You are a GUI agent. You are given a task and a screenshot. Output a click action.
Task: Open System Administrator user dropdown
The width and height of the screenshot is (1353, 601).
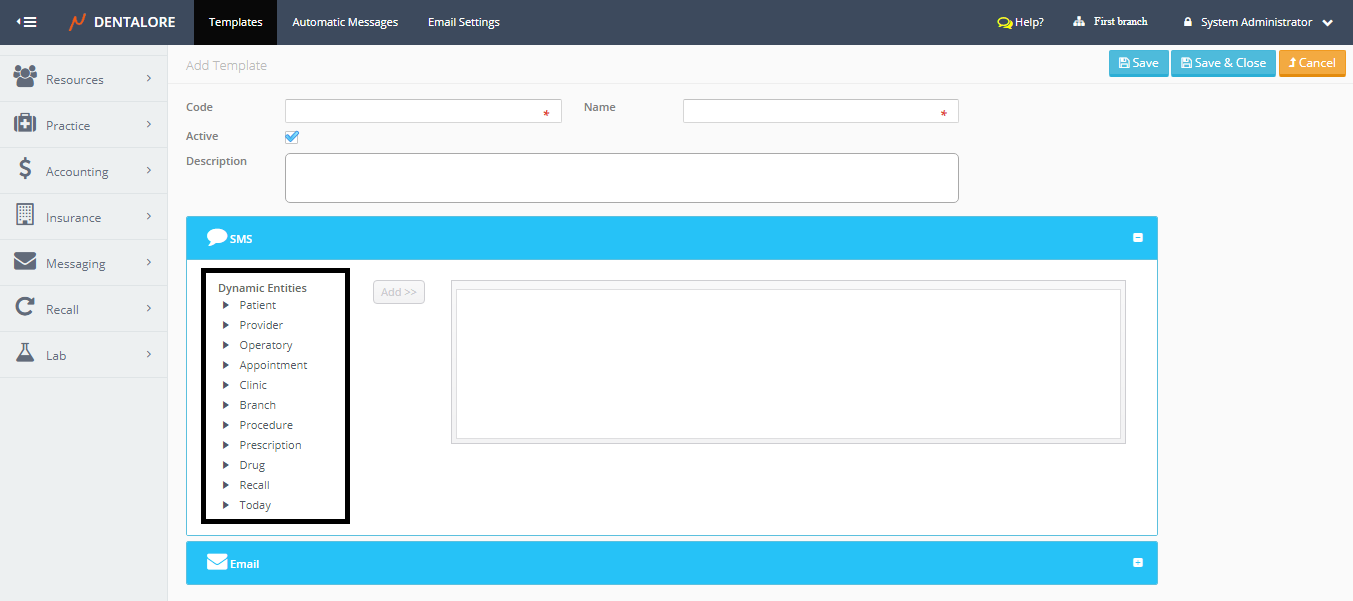(x=1258, y=22)
